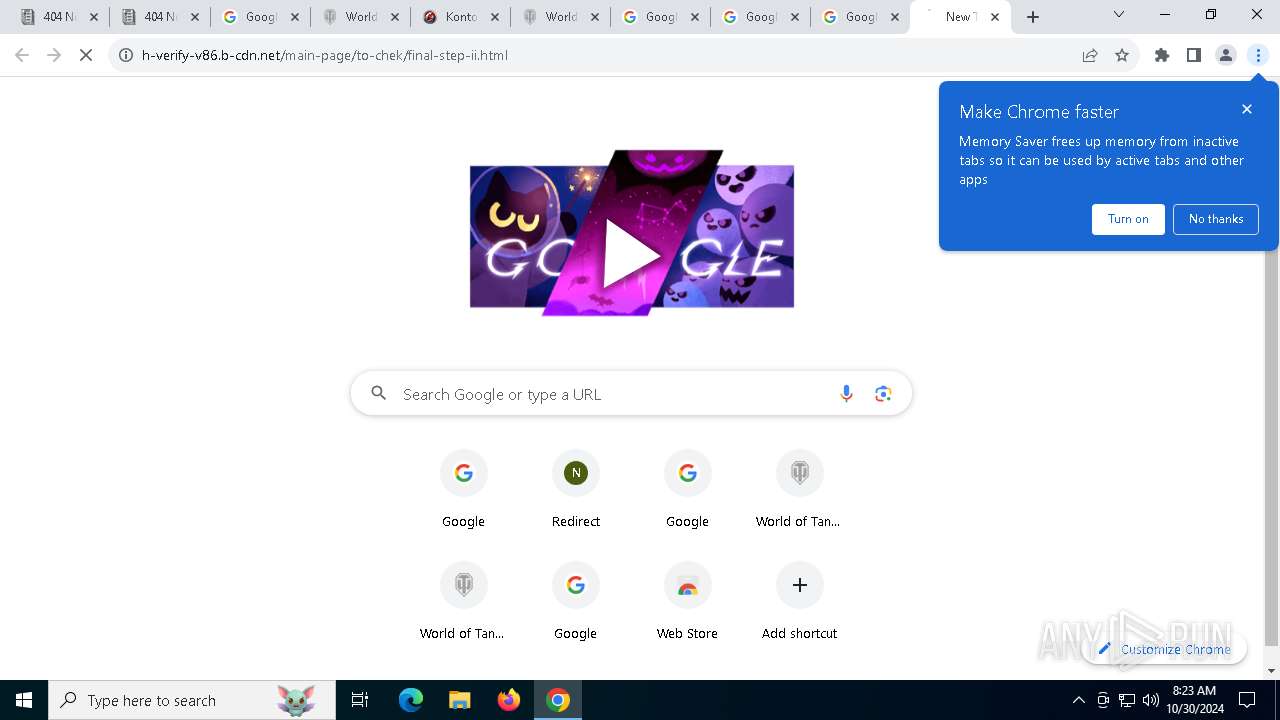Go forward to next page
1280x720 pixels.
point(54,56)
